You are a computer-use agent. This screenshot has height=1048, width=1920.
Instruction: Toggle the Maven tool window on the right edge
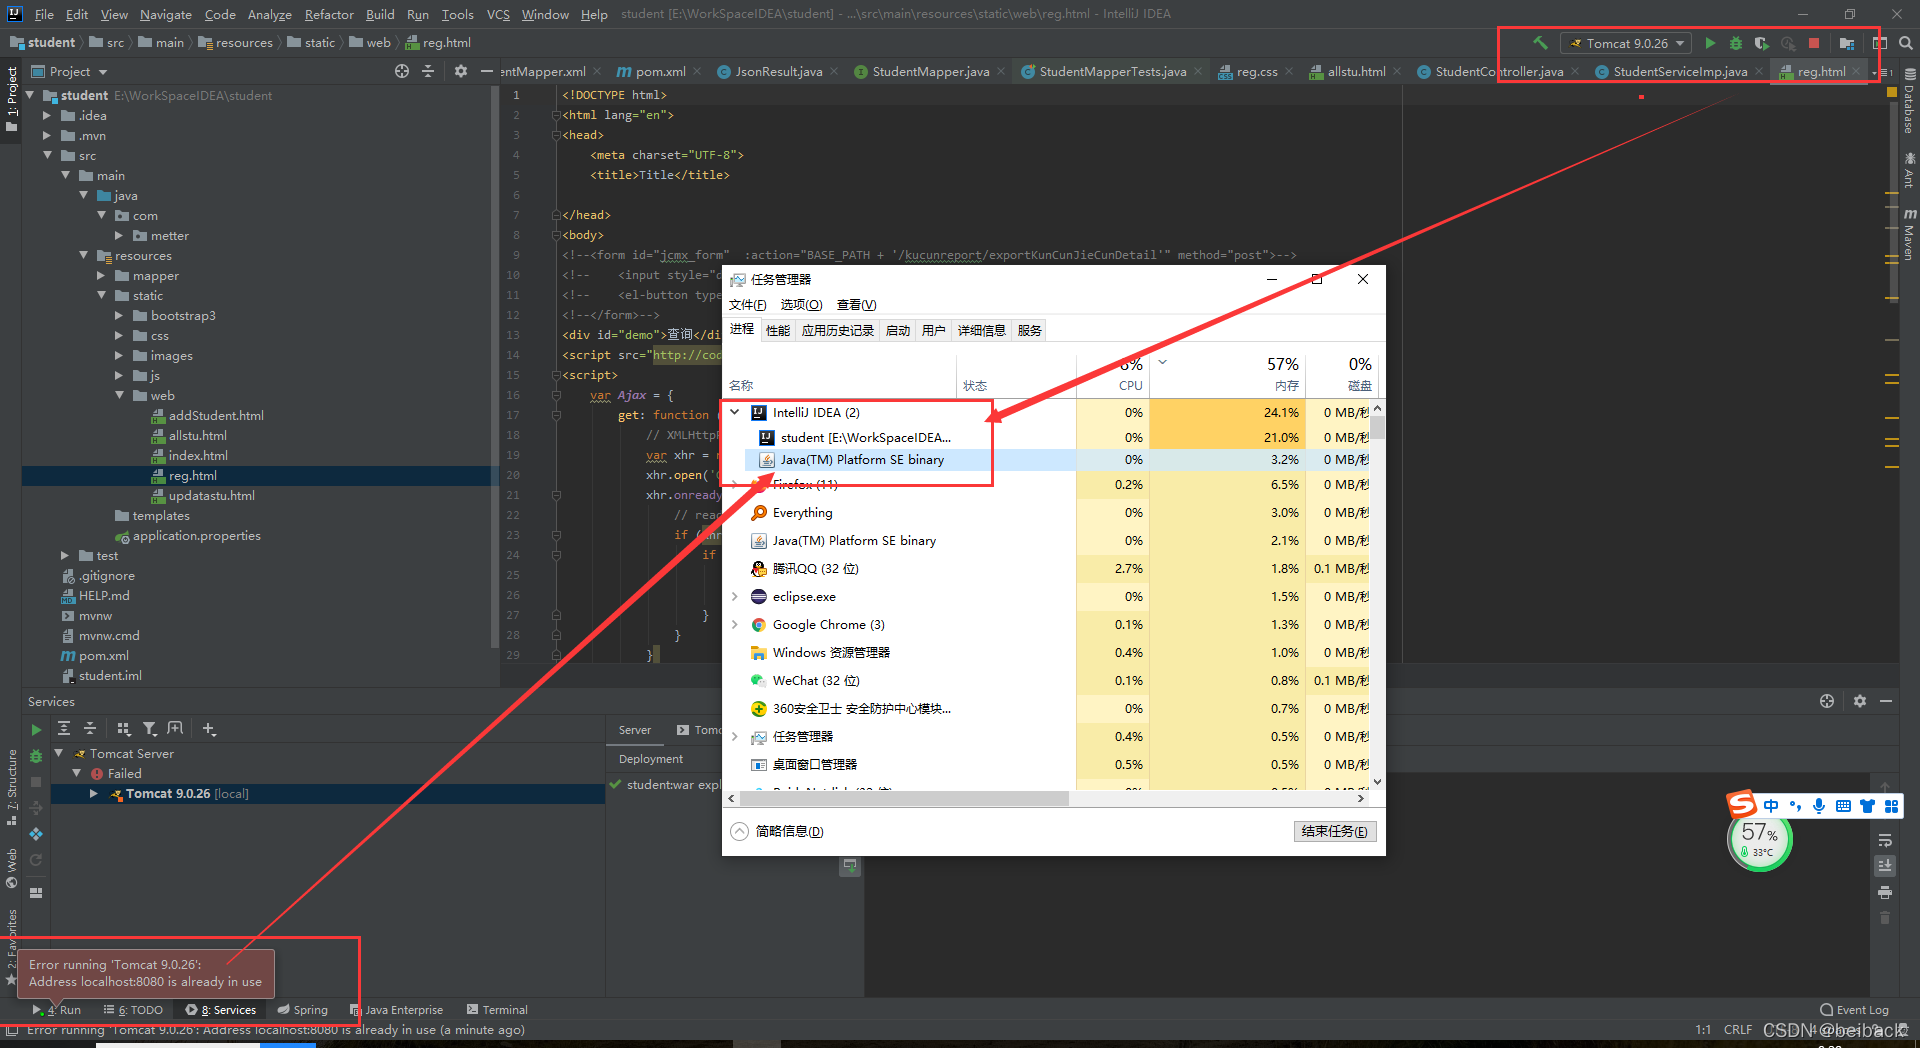[1909, 236]
